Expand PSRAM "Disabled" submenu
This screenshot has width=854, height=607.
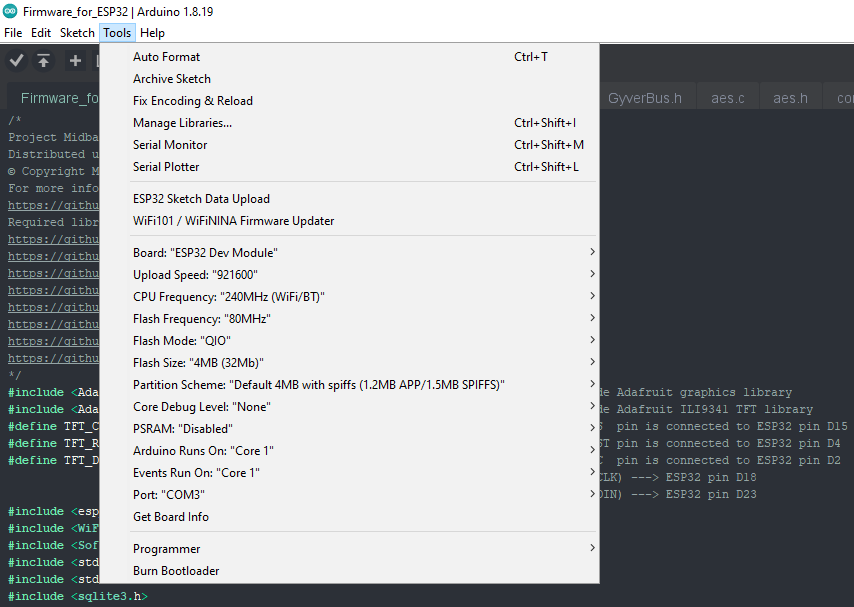pos(349,428)
